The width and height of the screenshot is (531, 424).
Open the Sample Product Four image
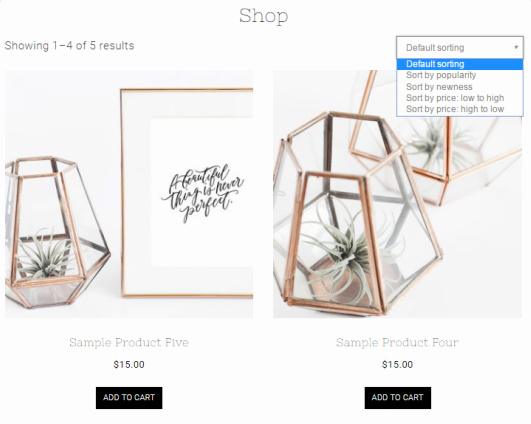[x=398, y=194]
